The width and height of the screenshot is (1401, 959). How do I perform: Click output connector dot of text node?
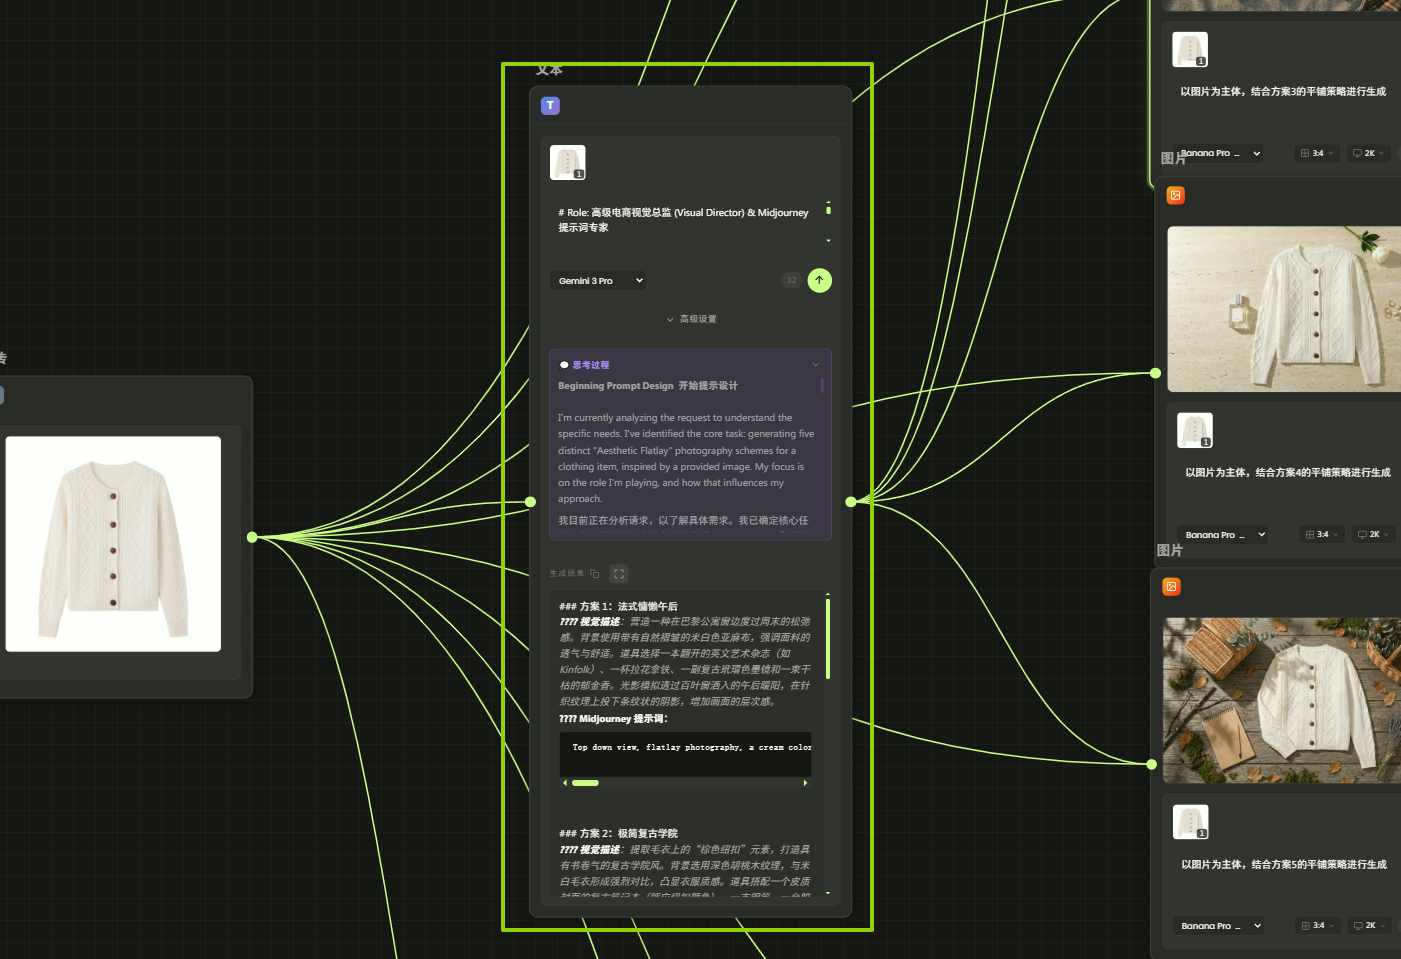click(851, 502)
